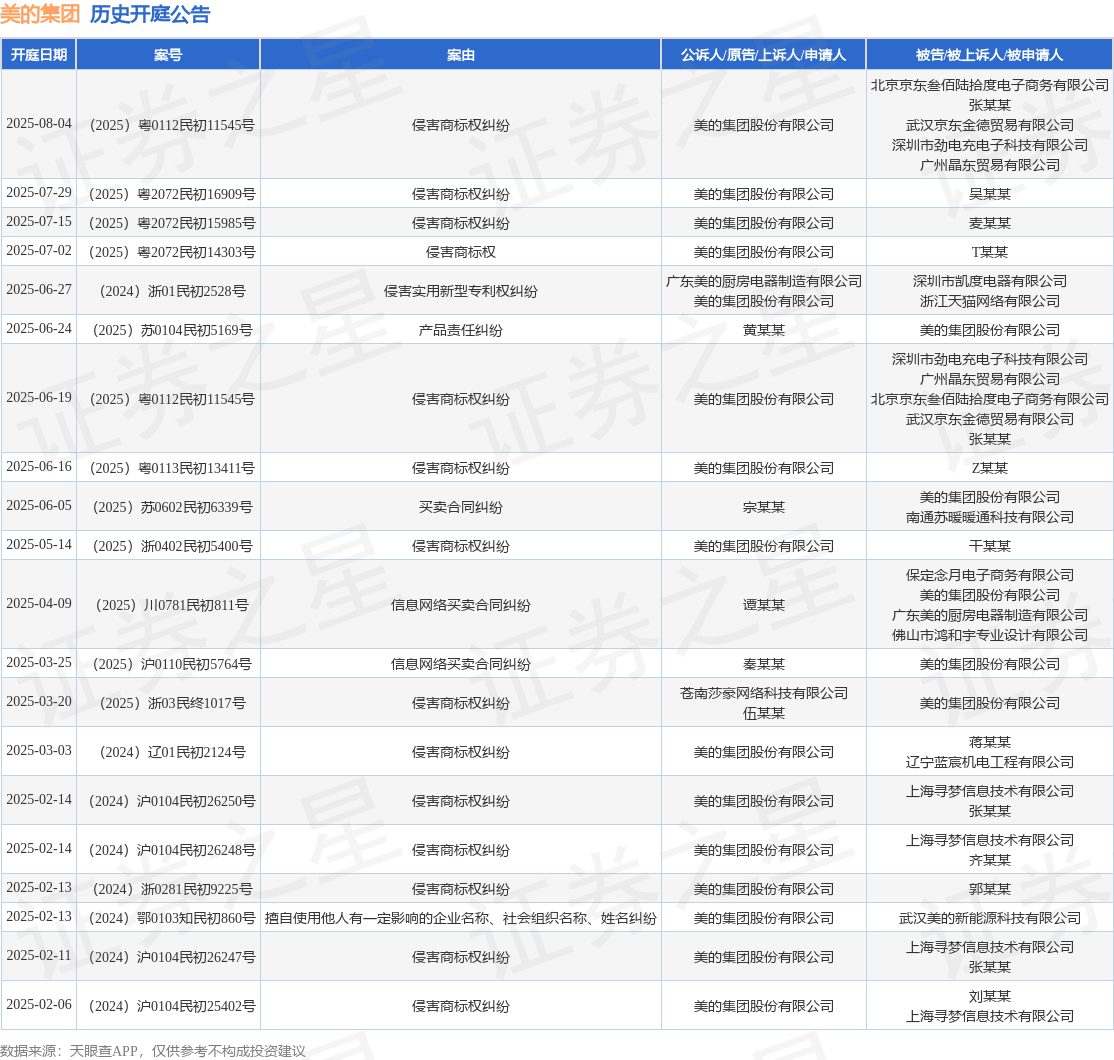Click plaintiff 黄某某
The image size is (1114, 1060).
pos(764,330)
